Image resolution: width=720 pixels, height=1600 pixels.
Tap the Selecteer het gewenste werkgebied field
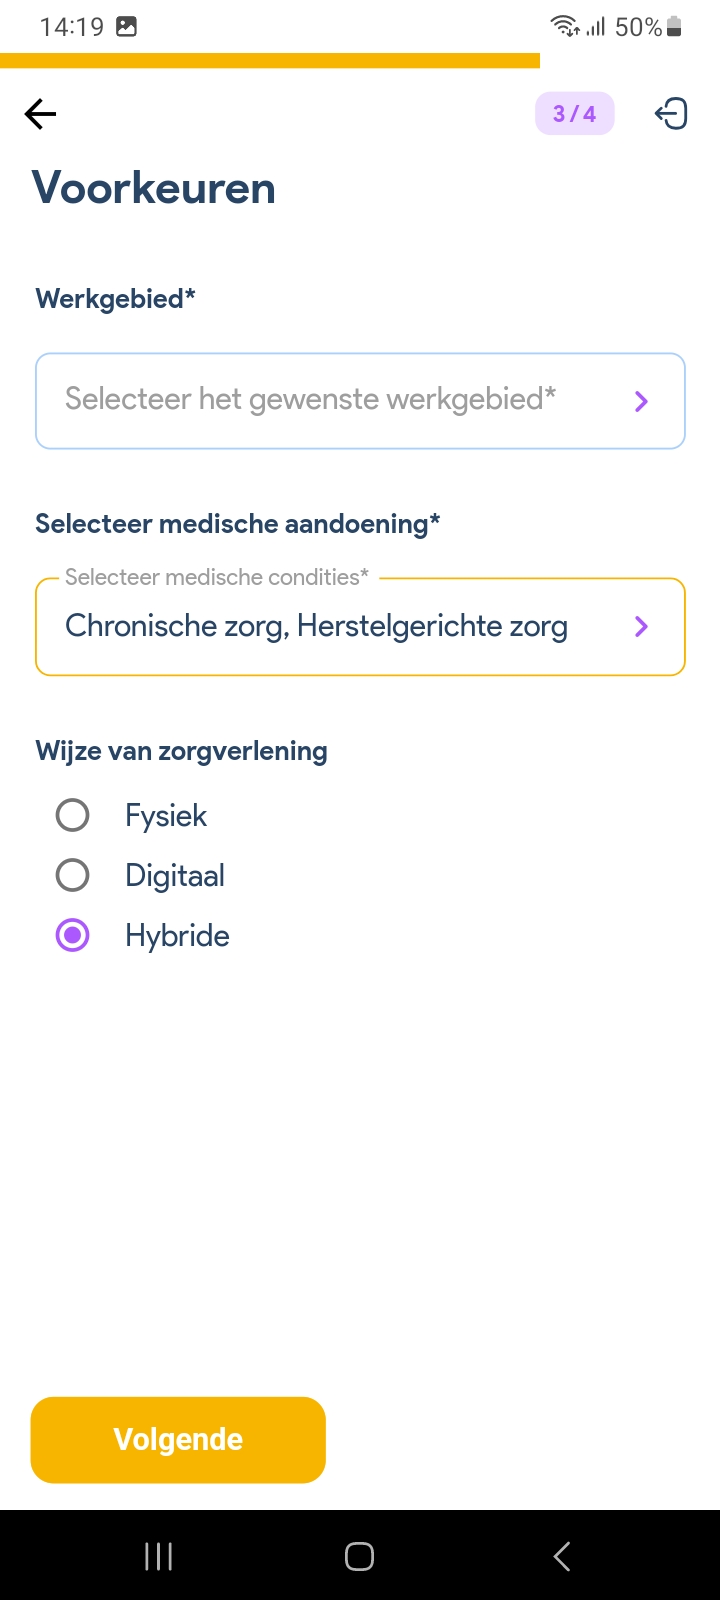[310, 400]
